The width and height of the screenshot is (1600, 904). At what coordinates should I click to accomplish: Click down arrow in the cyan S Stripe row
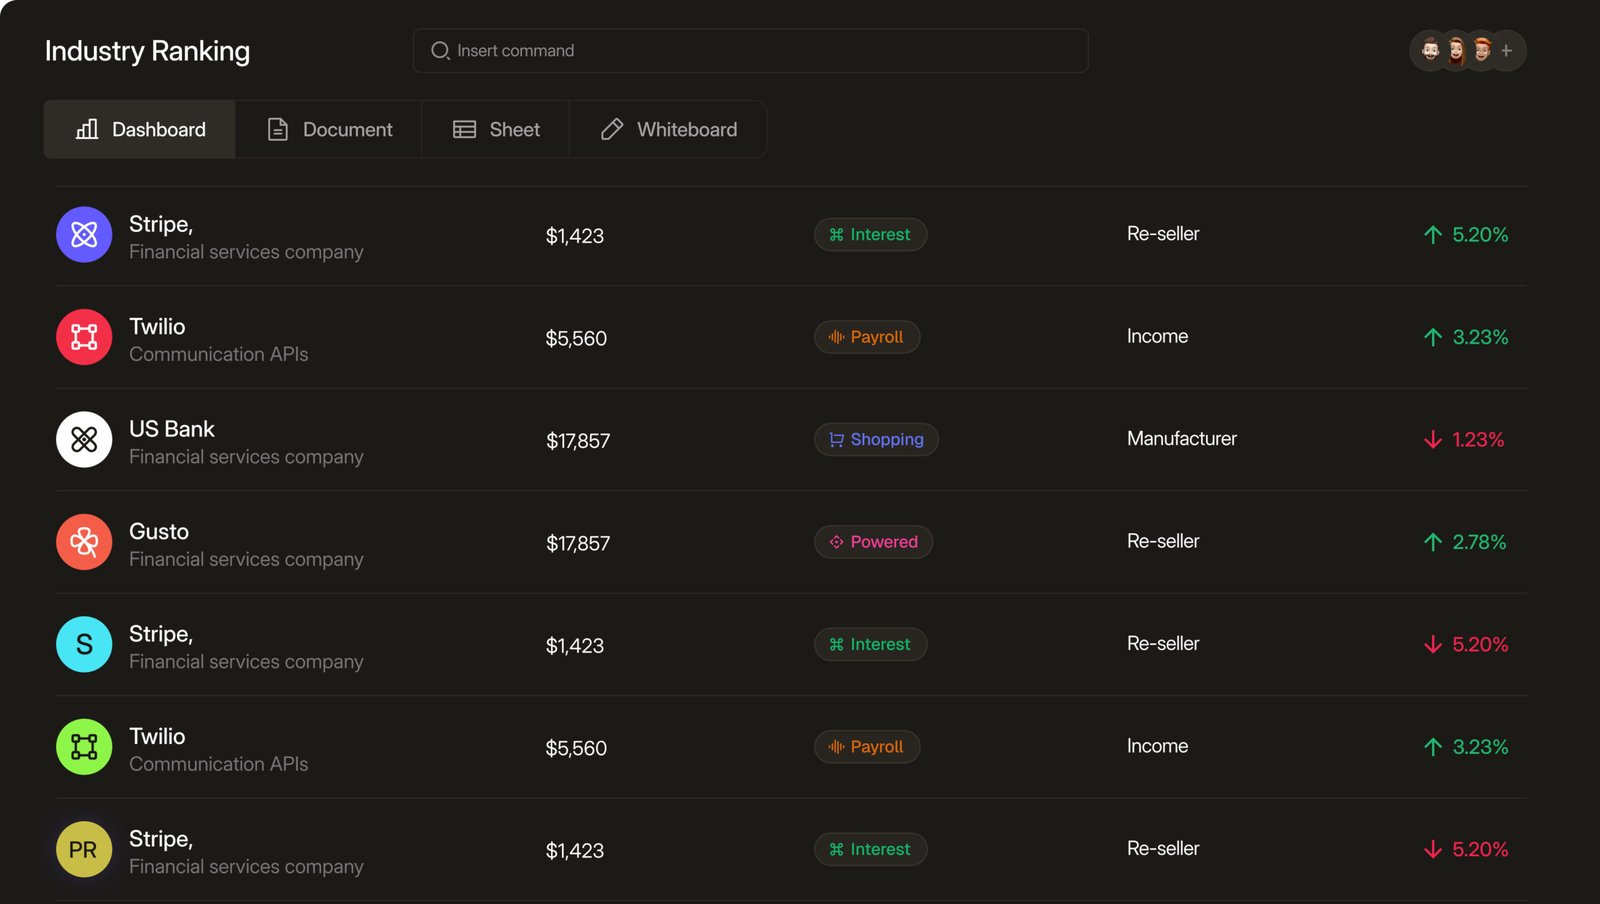point(1433,644)
